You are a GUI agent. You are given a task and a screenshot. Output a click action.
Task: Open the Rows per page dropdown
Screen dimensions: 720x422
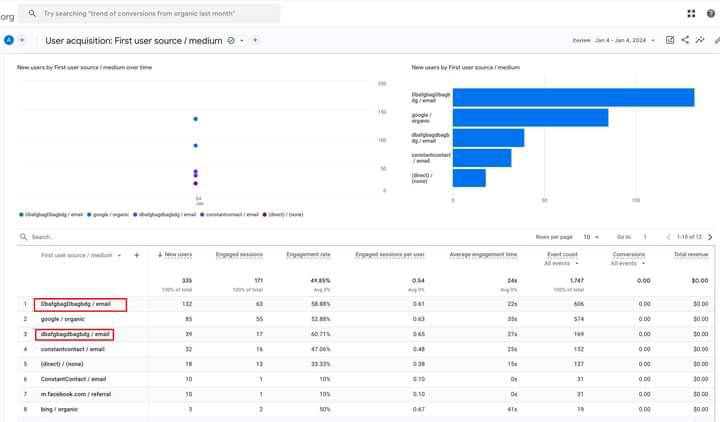[x=591, y=237]
